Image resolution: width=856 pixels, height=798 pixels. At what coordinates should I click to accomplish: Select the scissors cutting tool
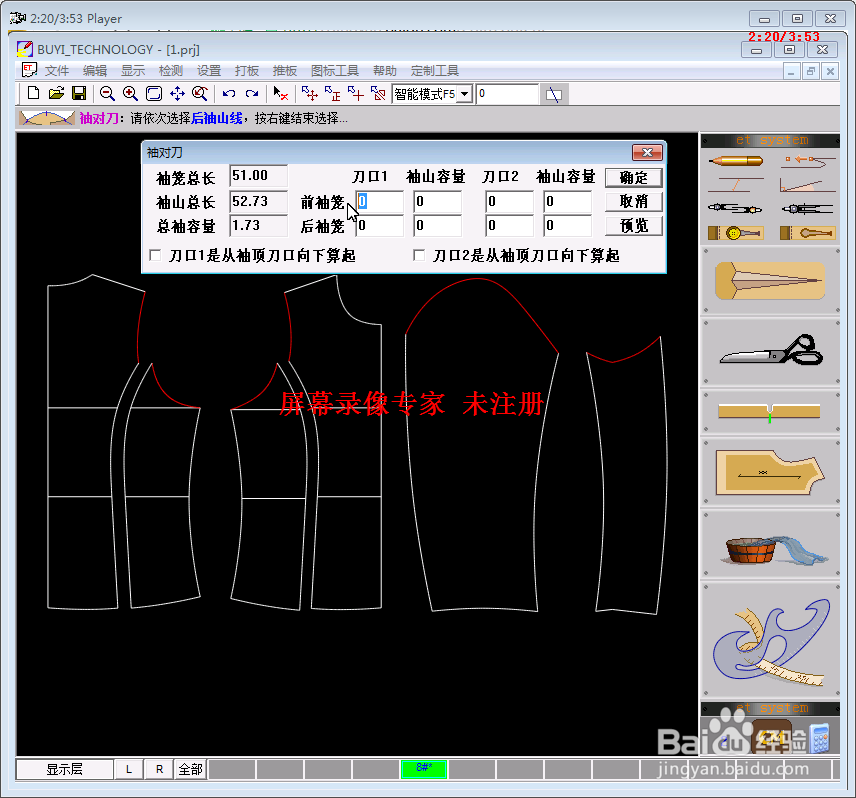[770, 352]
